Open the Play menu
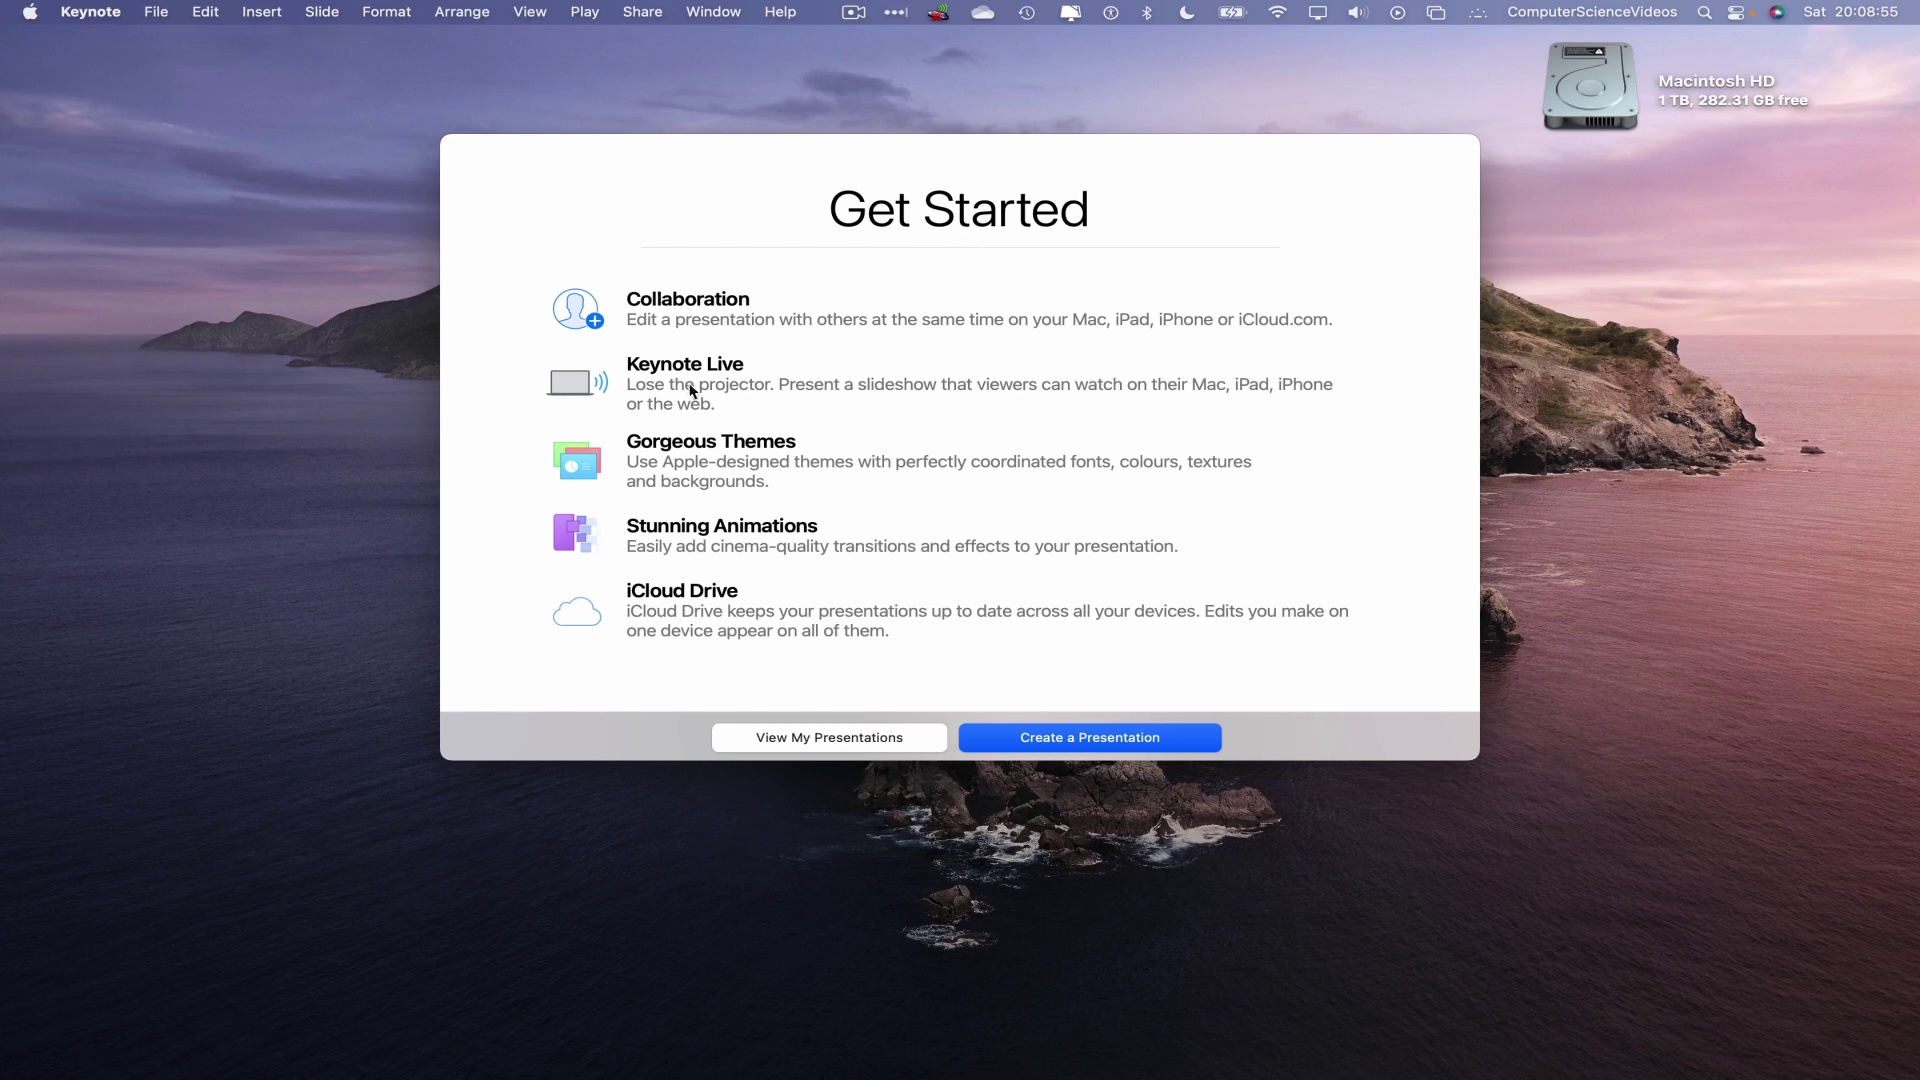The image size is (1920, 1080). coord(585,12)
